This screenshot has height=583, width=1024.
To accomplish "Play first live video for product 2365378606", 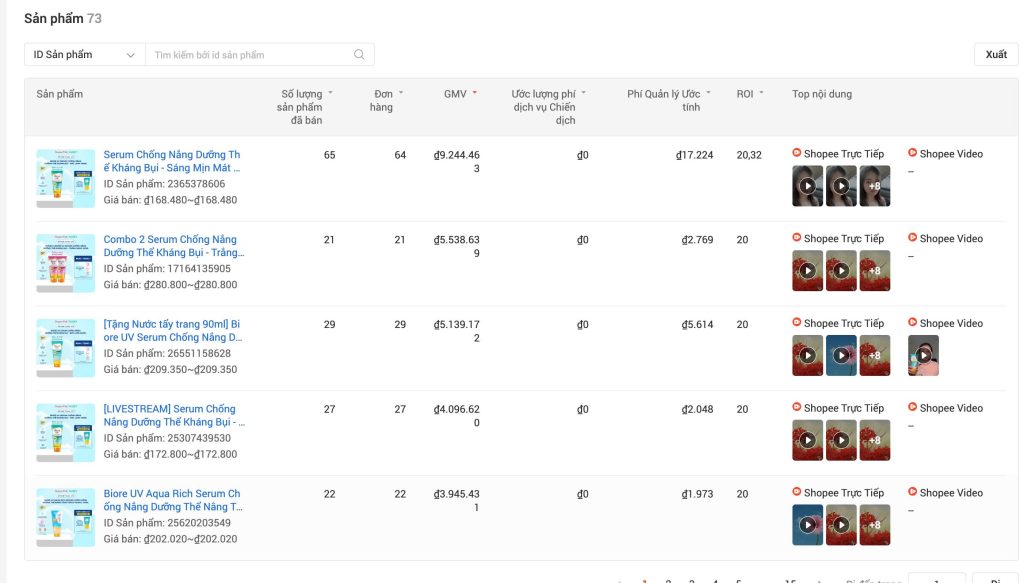I will [807, 186].
